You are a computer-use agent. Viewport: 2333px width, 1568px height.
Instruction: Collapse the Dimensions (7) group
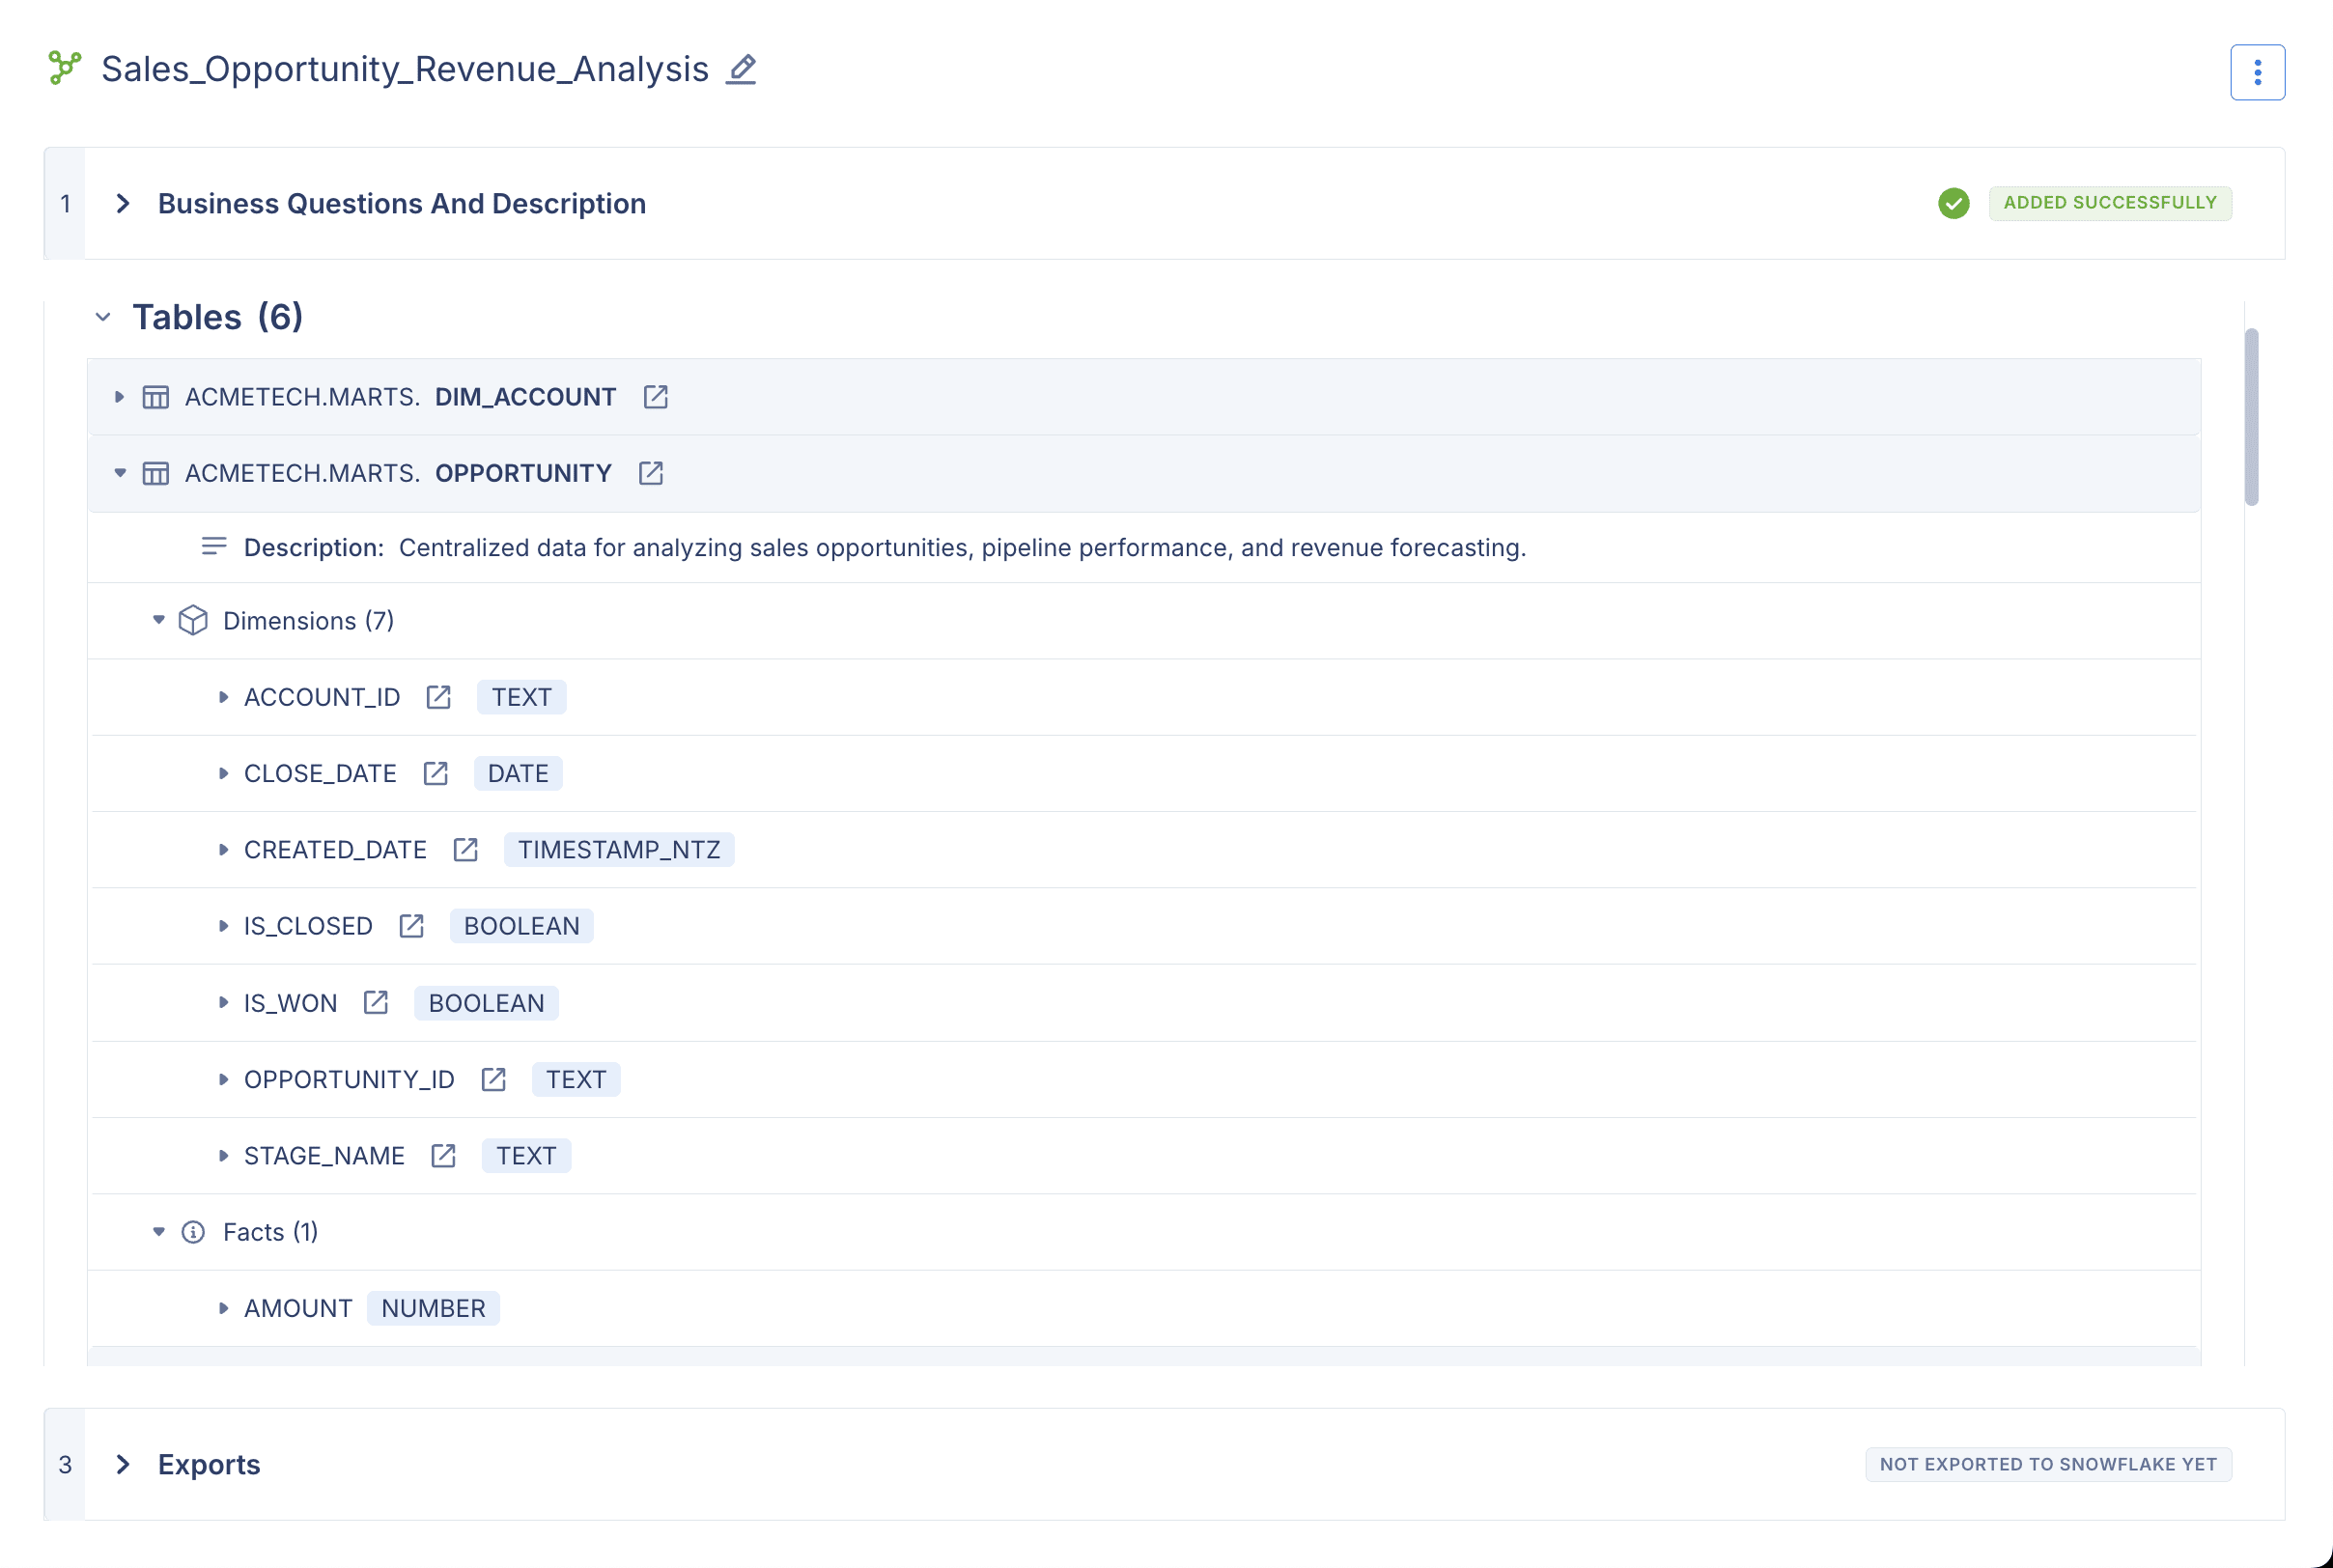(x=158, y=620)
